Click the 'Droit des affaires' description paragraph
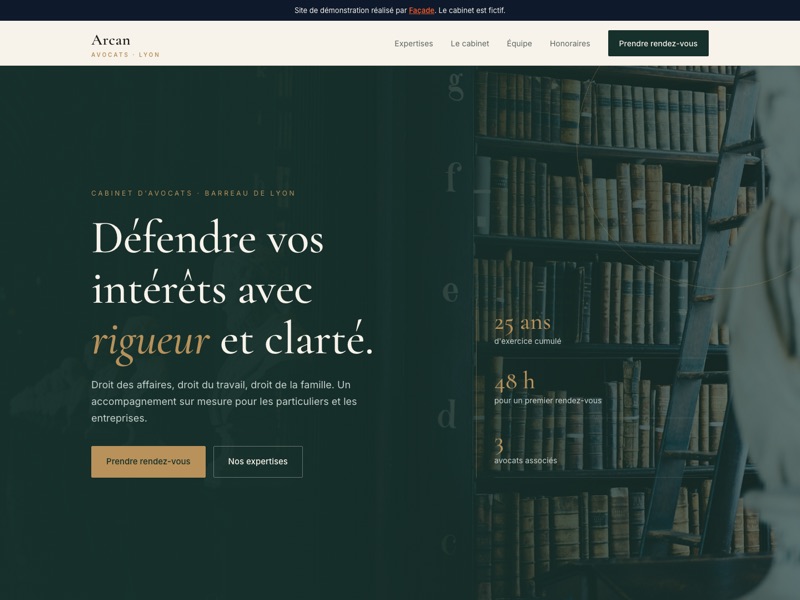 tap(224, 402)
